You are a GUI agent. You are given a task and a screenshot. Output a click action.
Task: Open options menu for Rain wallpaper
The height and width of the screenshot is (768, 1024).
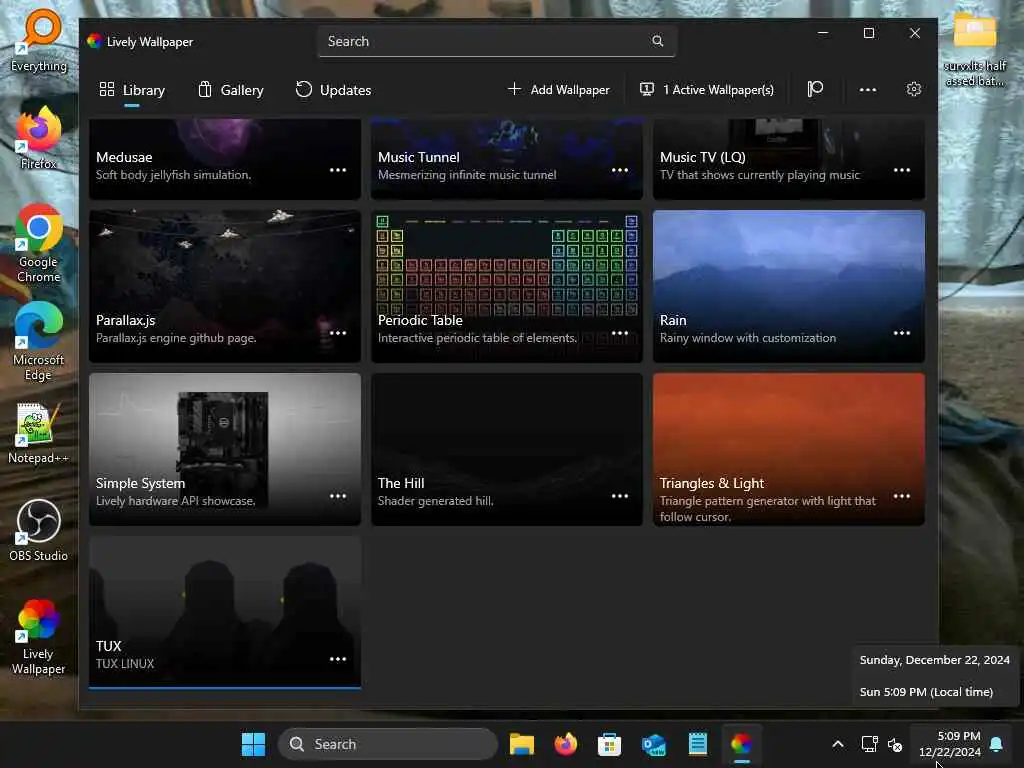point(902,333)
